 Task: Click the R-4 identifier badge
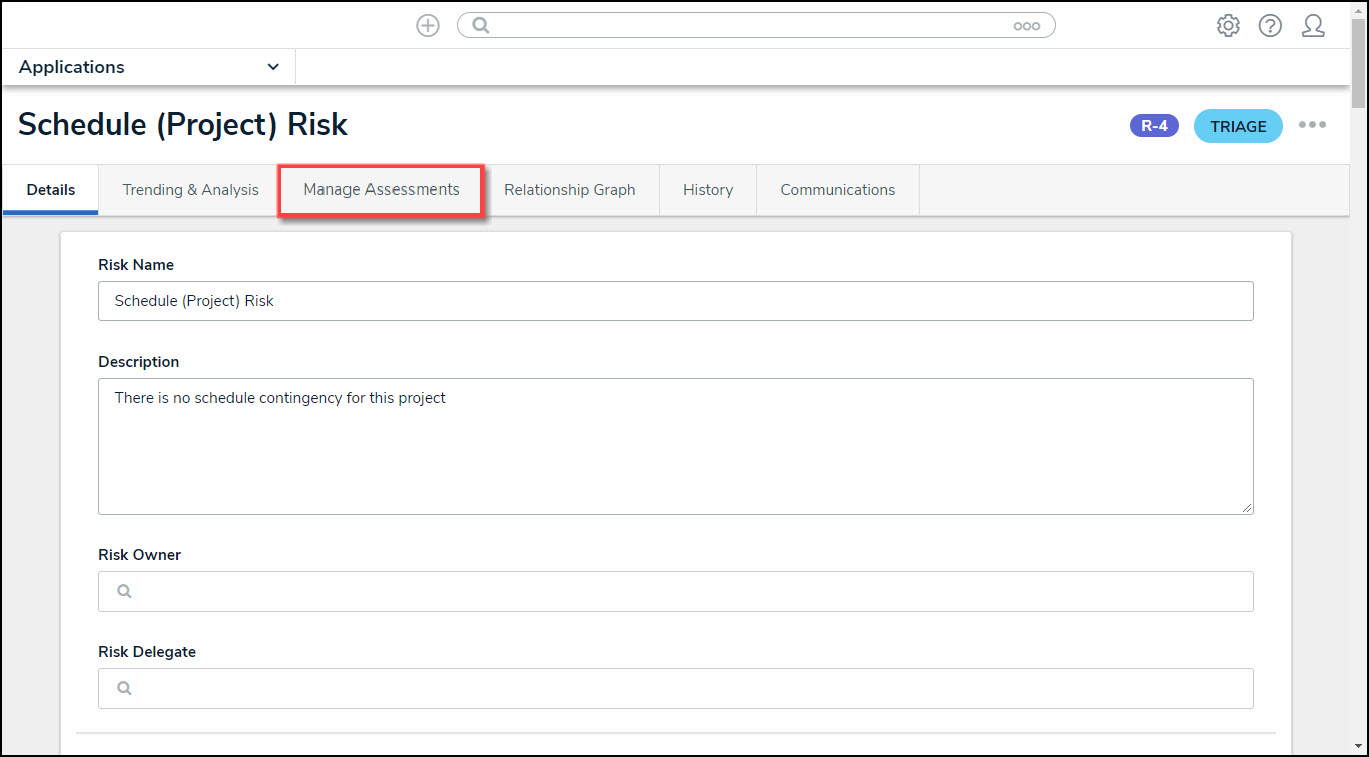point(1154,126)
